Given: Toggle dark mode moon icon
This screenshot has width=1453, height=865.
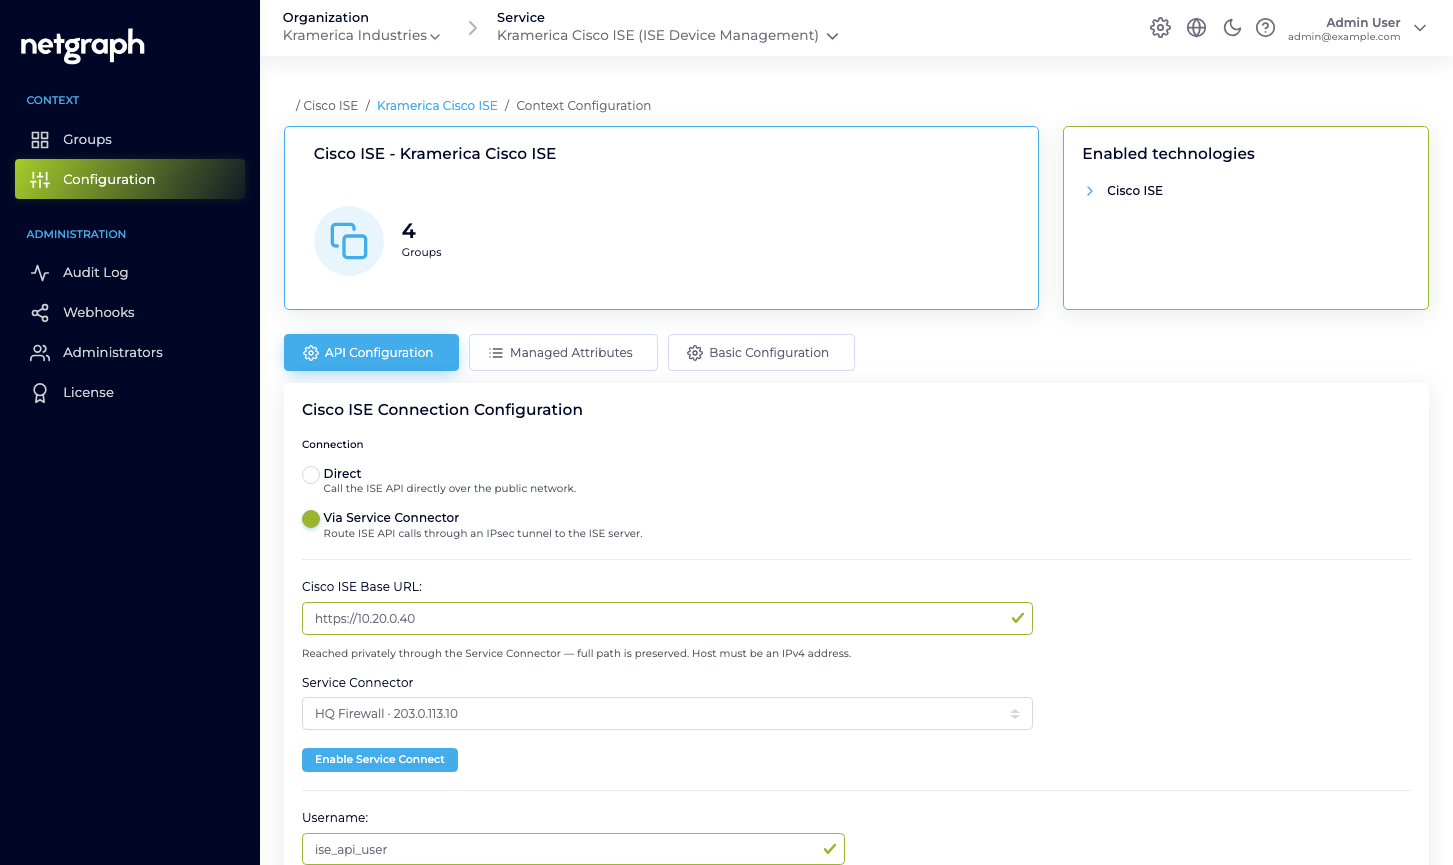Looking at the screenshot, I should (1232, 28).
